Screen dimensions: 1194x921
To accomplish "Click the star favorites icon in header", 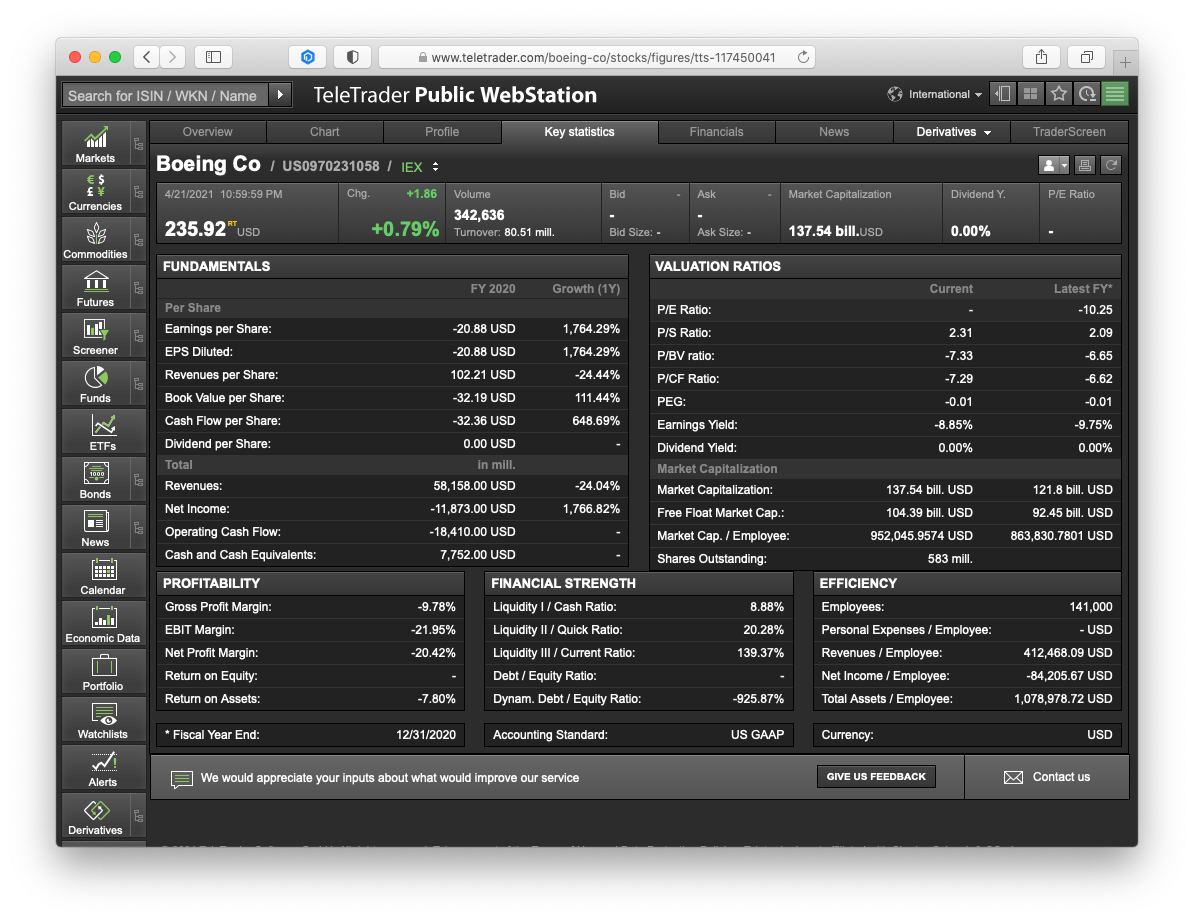I will (1058, 94).
